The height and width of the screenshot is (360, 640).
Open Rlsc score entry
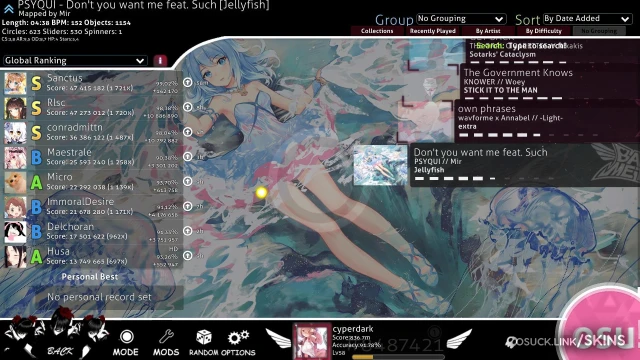tap(92, 108)
